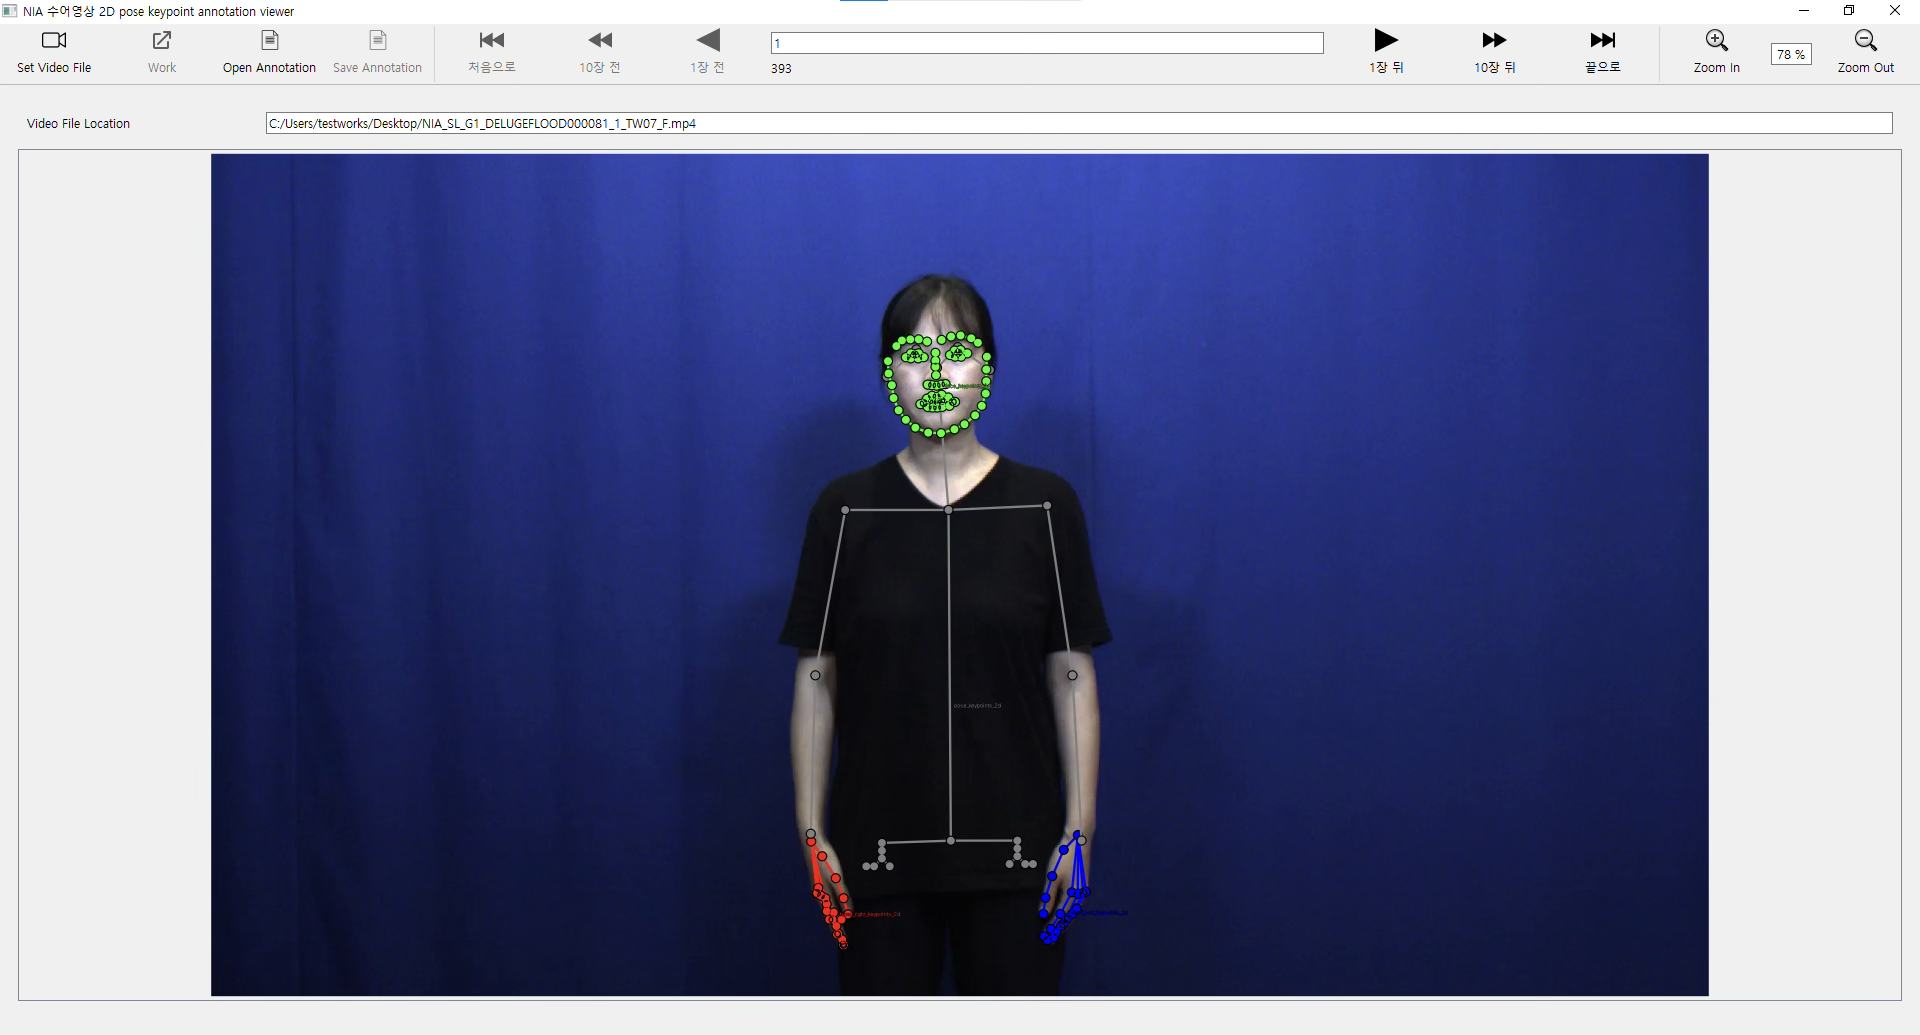Click the 78 % zoom percentage field
1920x1035 pixels.
[x=1791, y=54]
